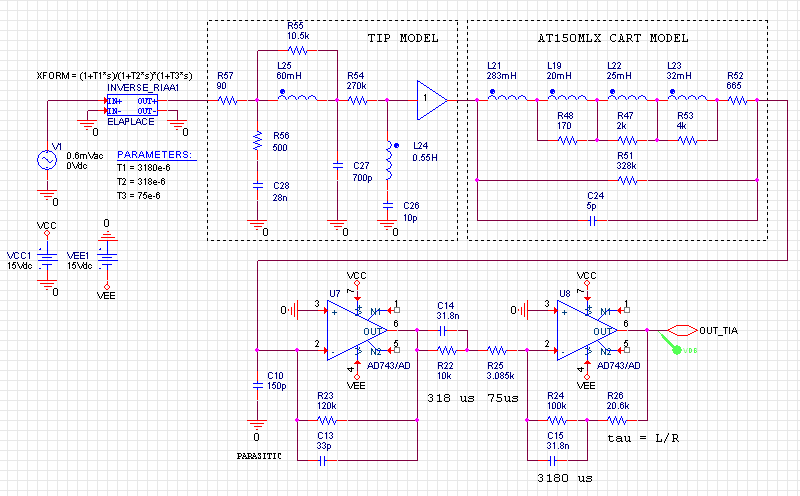
Task: Select capacitor C14 31.8n symbol
Action: tap(442, 331)
